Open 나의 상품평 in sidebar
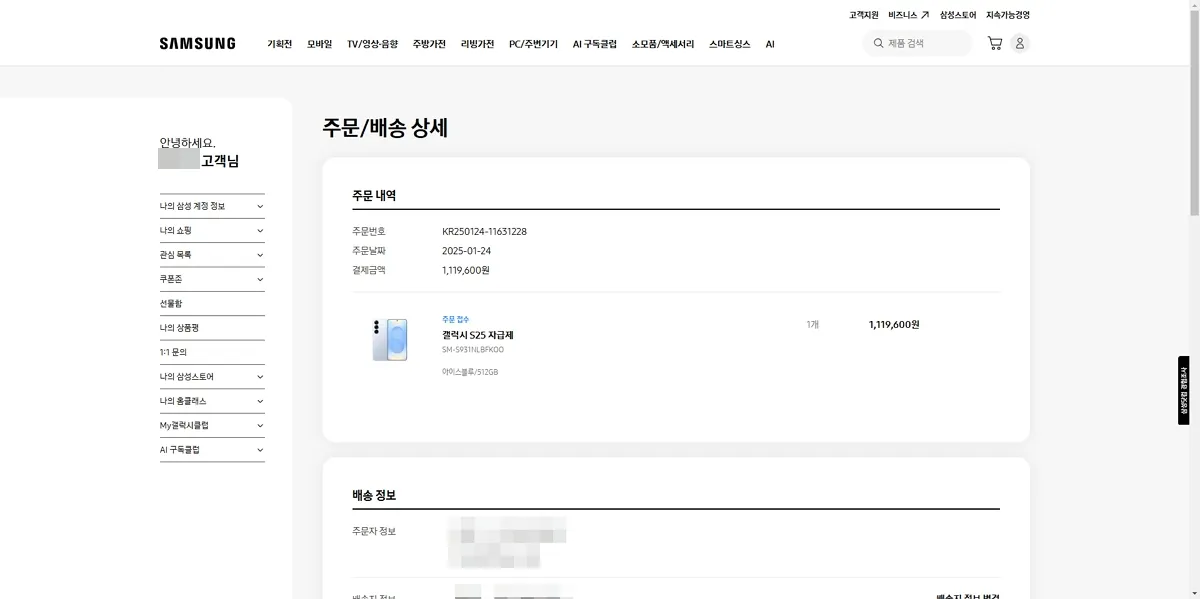The width and height of the screenshot is (1200, 599). 178,328
